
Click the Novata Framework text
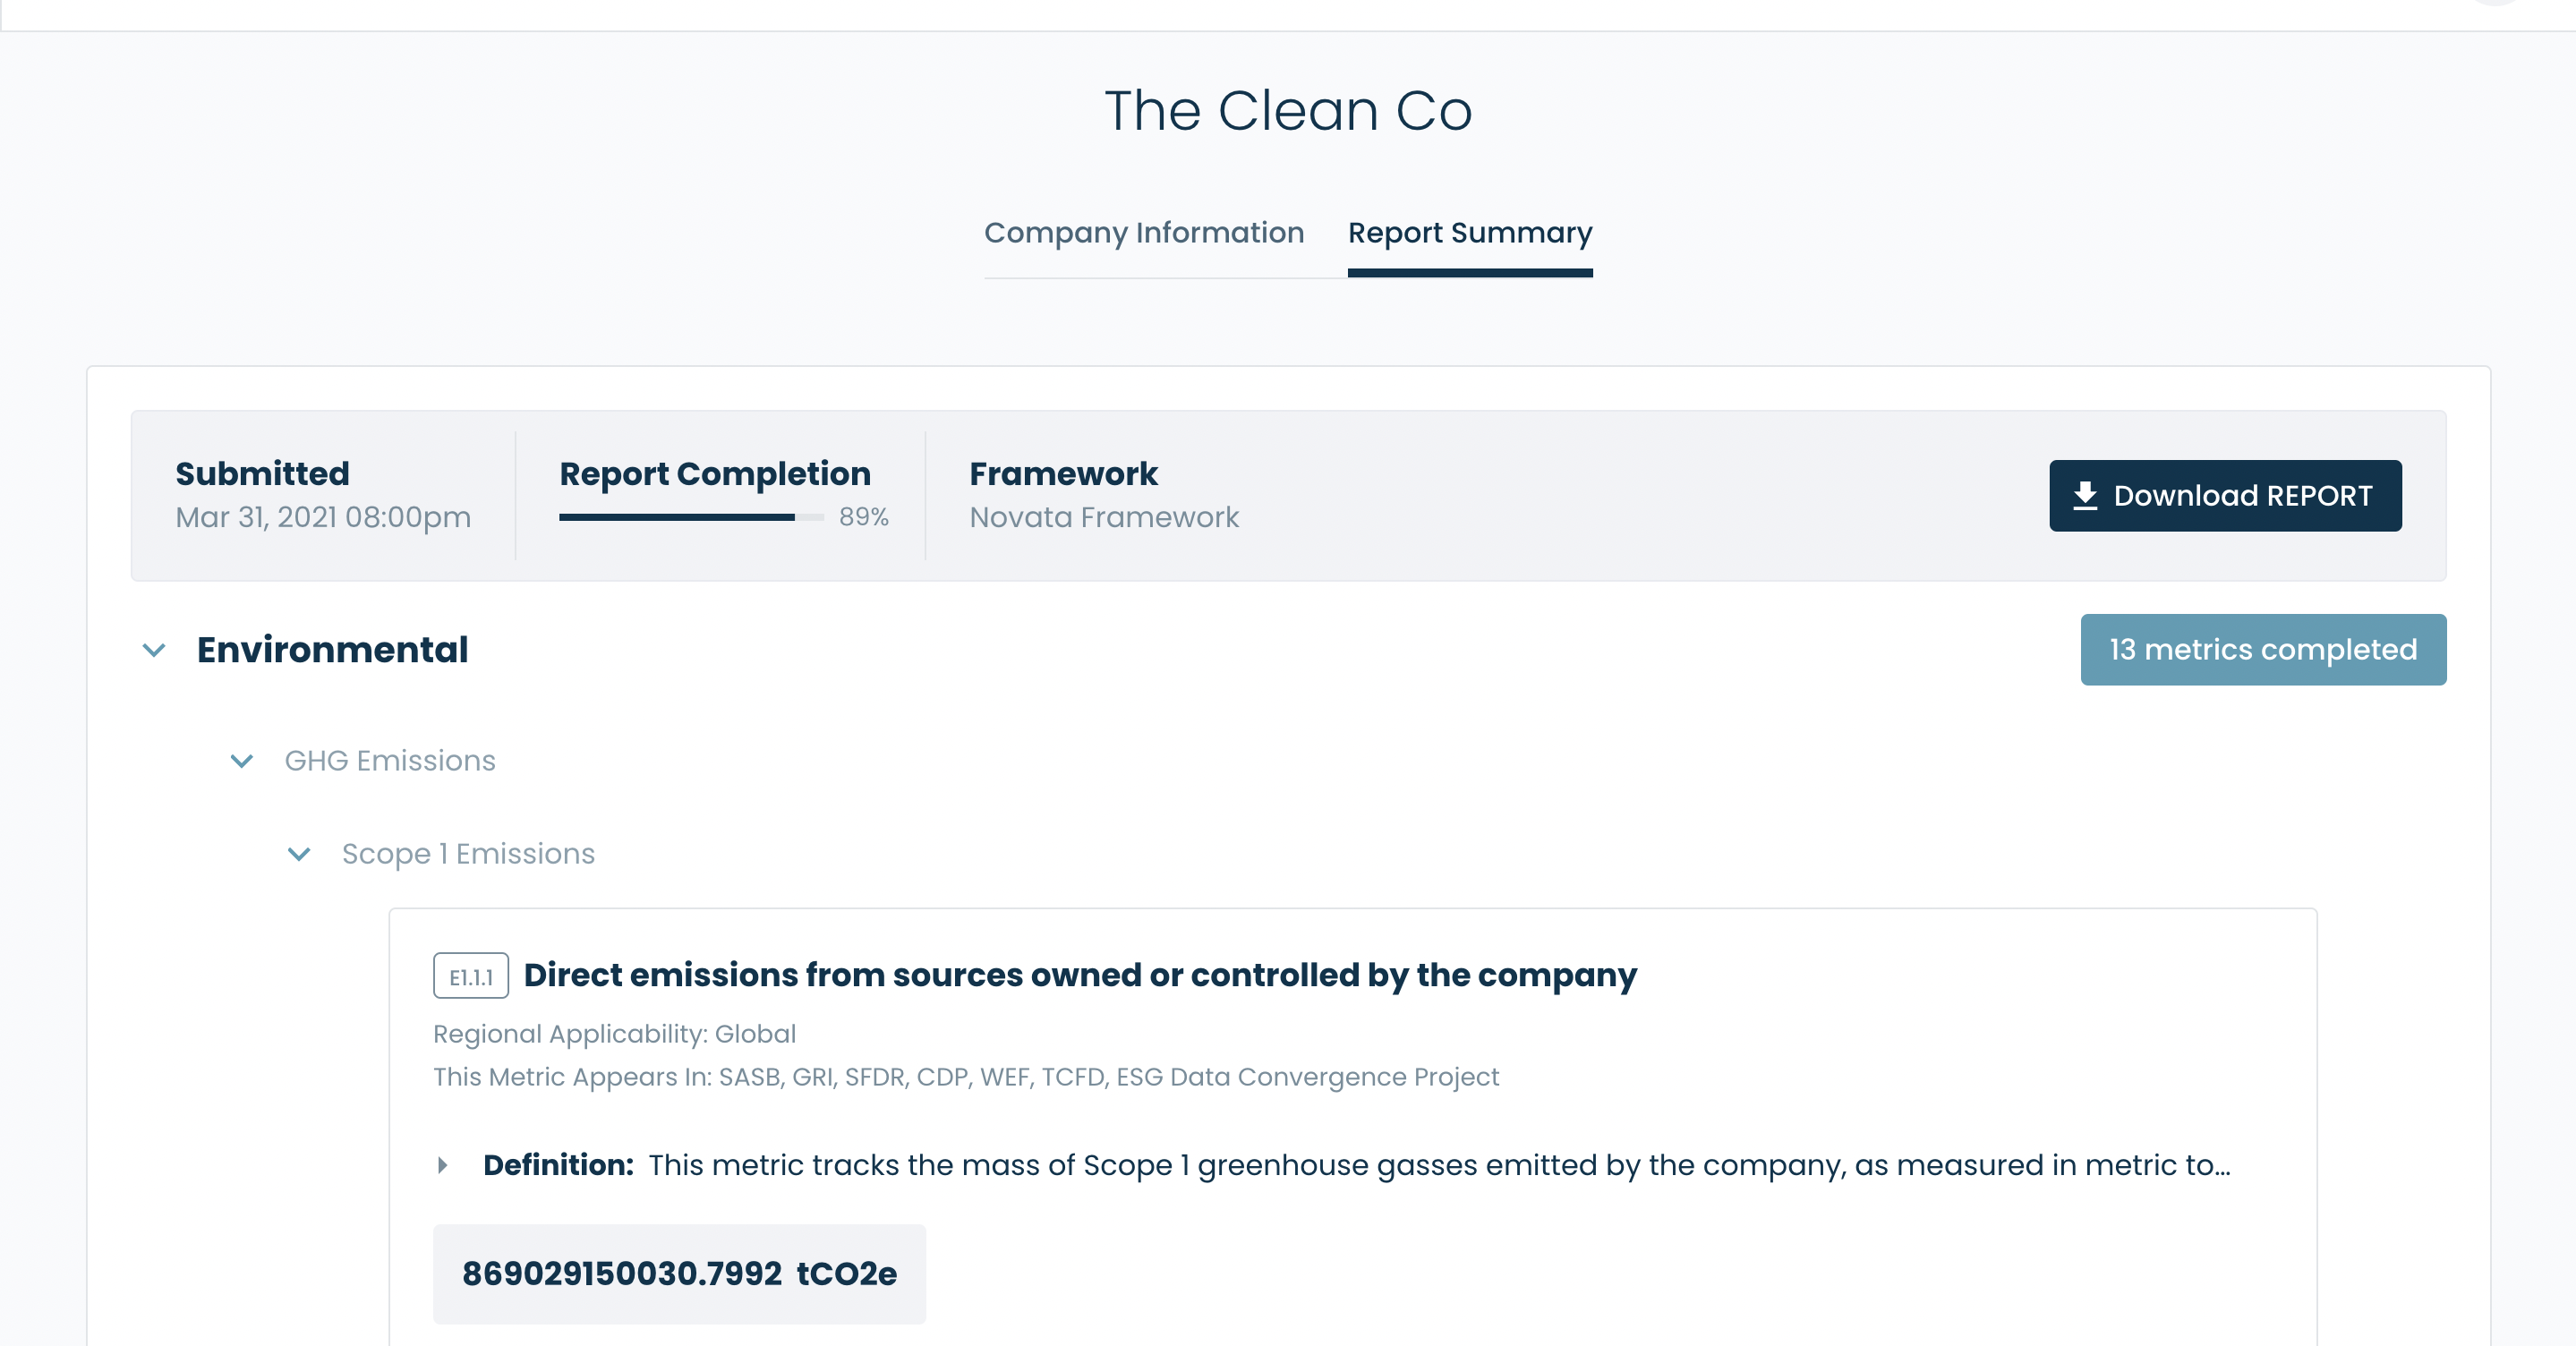click(1104, 517)
